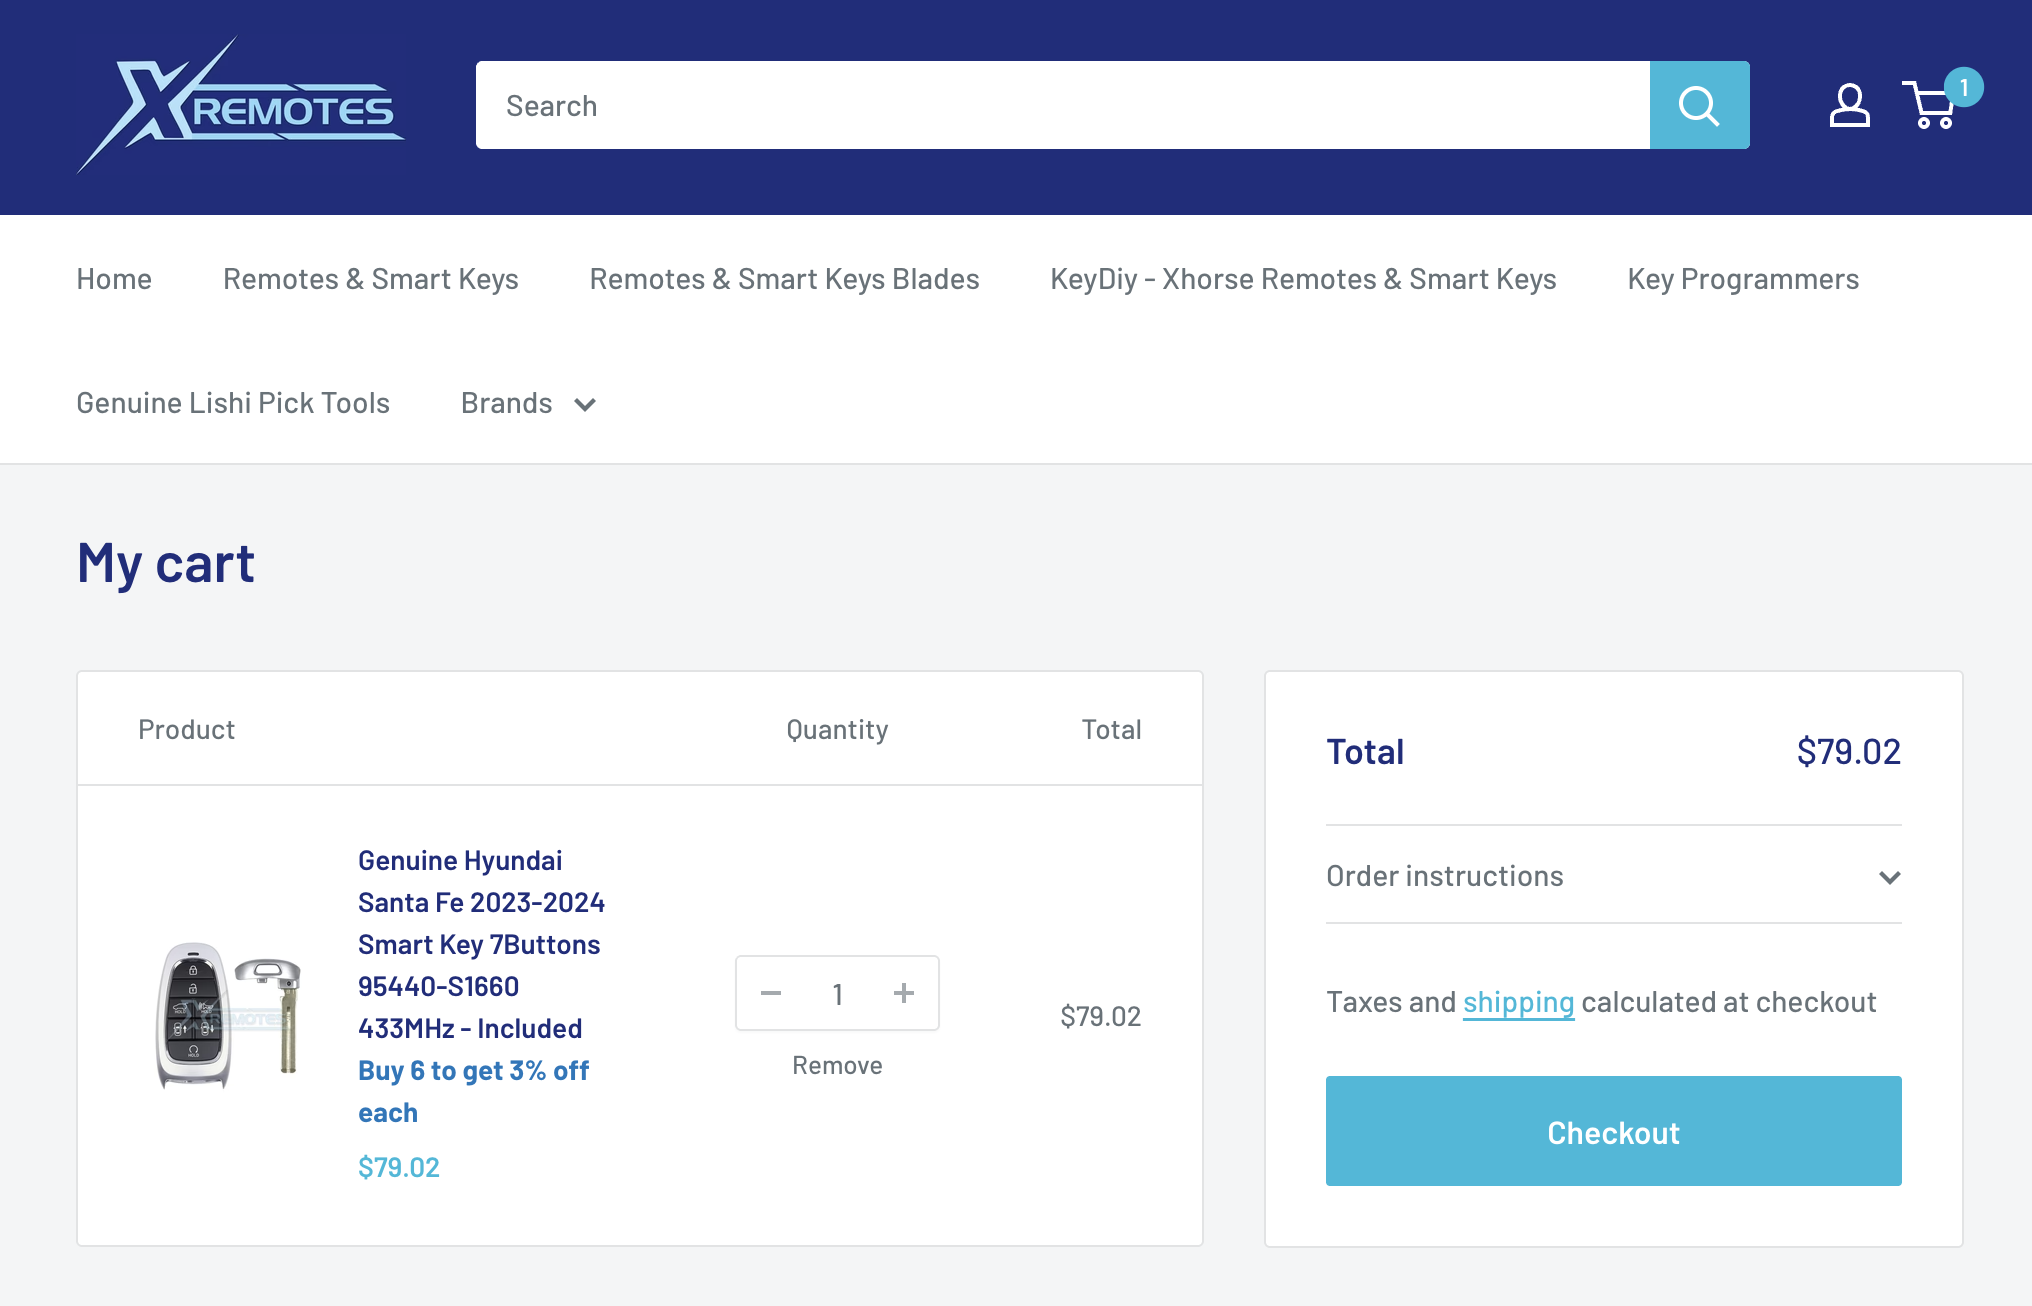The height and width of the screenshot is (1306, 2032).
Task: Expand the Brands dropdown
Action: [x=528, y=403]
